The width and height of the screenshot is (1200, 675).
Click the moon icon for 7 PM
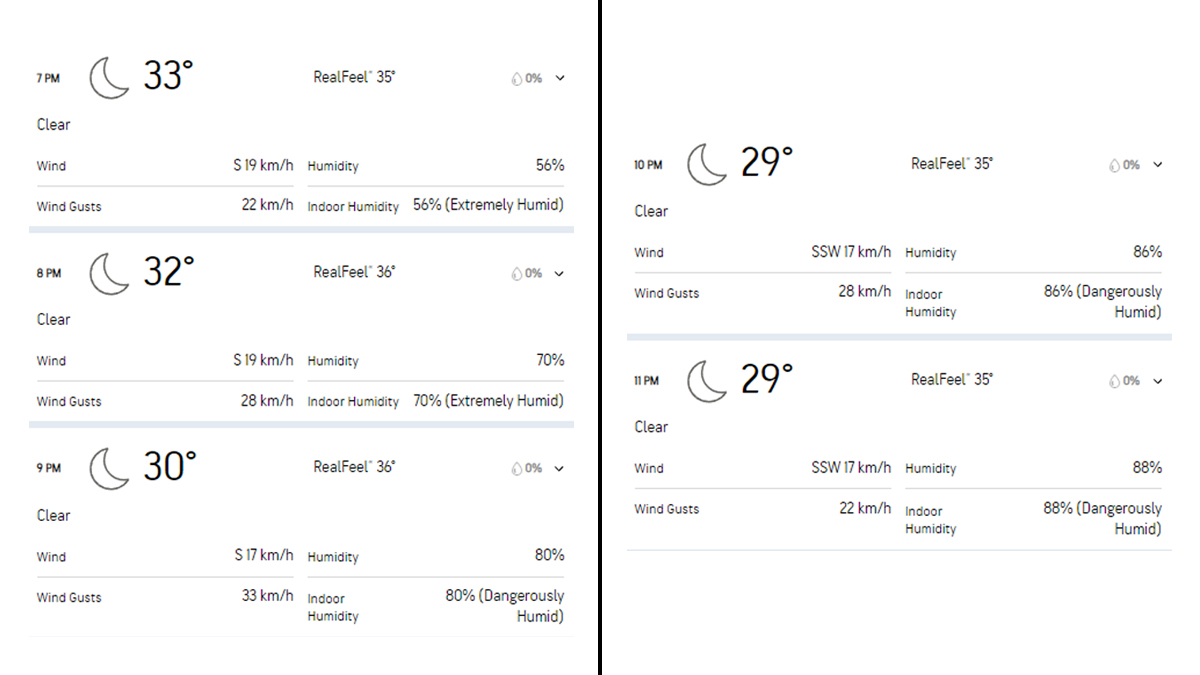[x=110, y=78]
